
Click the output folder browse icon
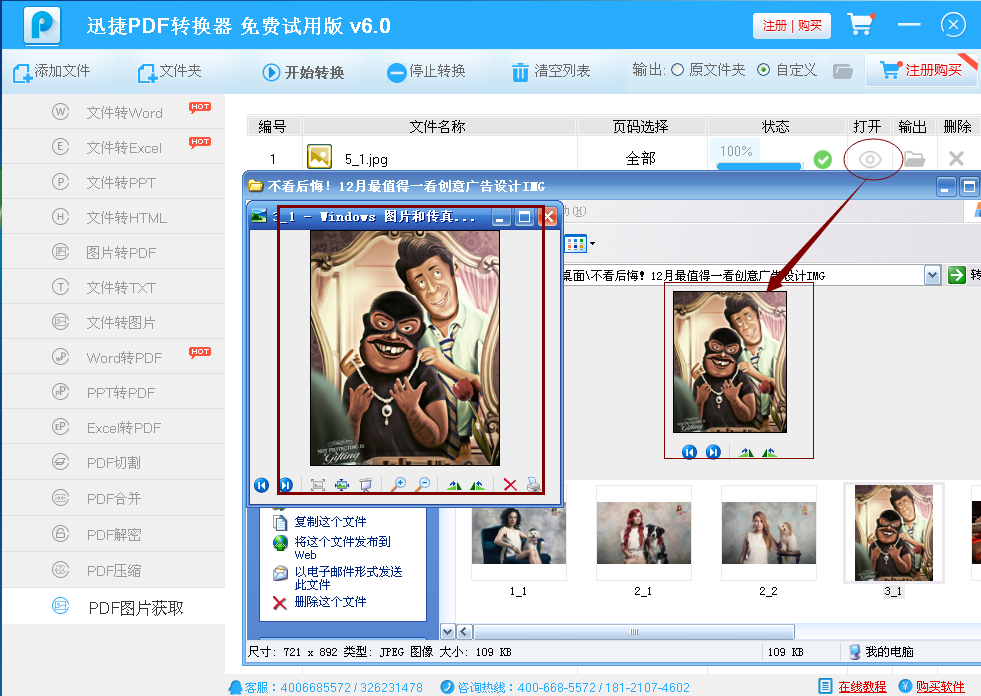click(x=843, y=71)
